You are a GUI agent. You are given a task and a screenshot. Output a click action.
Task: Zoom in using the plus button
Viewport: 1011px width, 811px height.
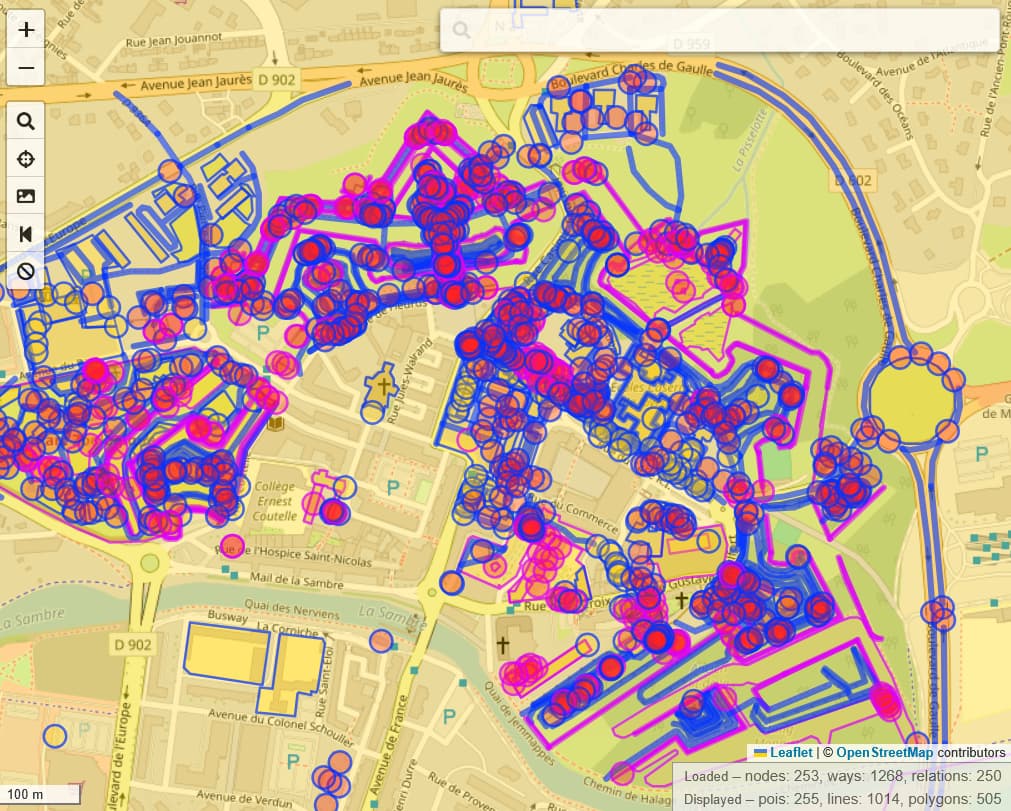[26, 30]
